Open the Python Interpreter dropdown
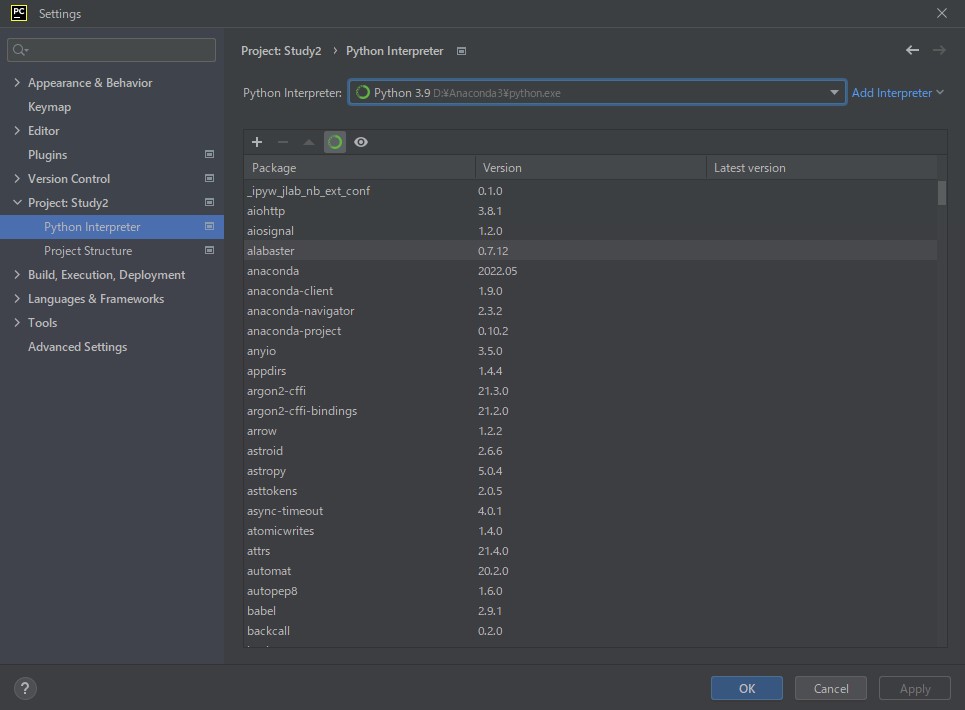 [597, 92]
